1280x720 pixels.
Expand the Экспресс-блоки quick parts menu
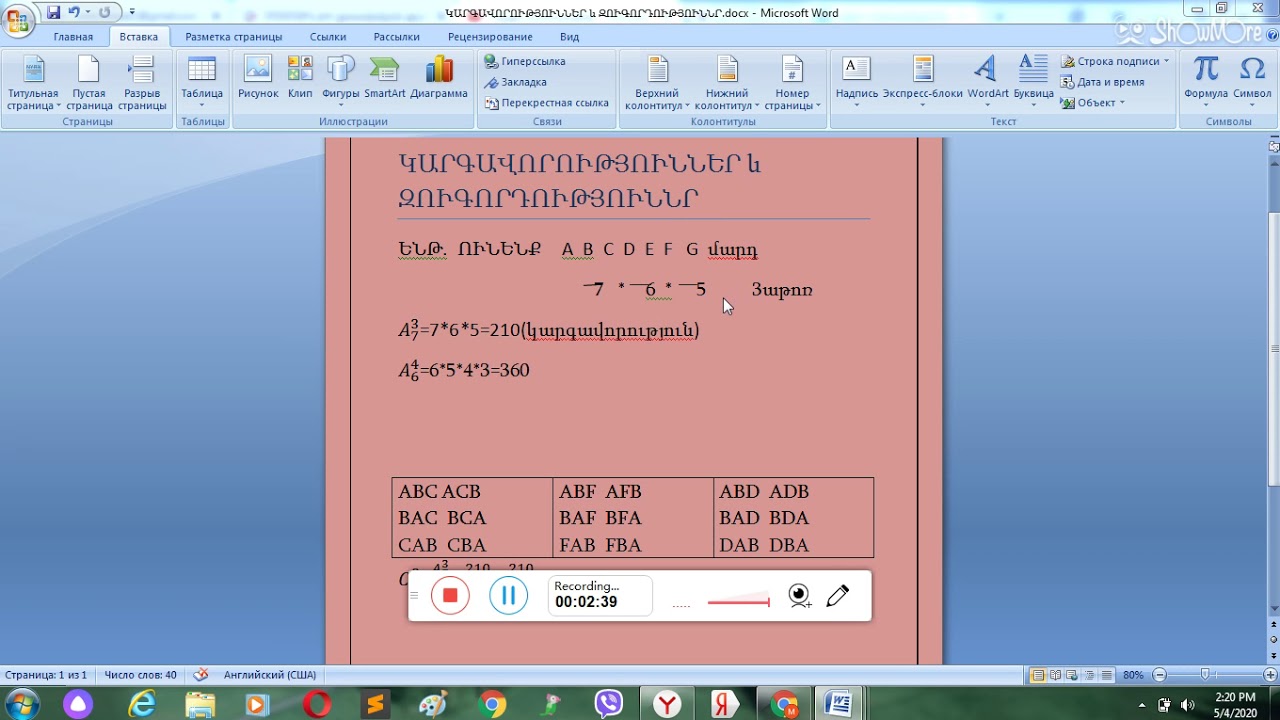point(923,83)
